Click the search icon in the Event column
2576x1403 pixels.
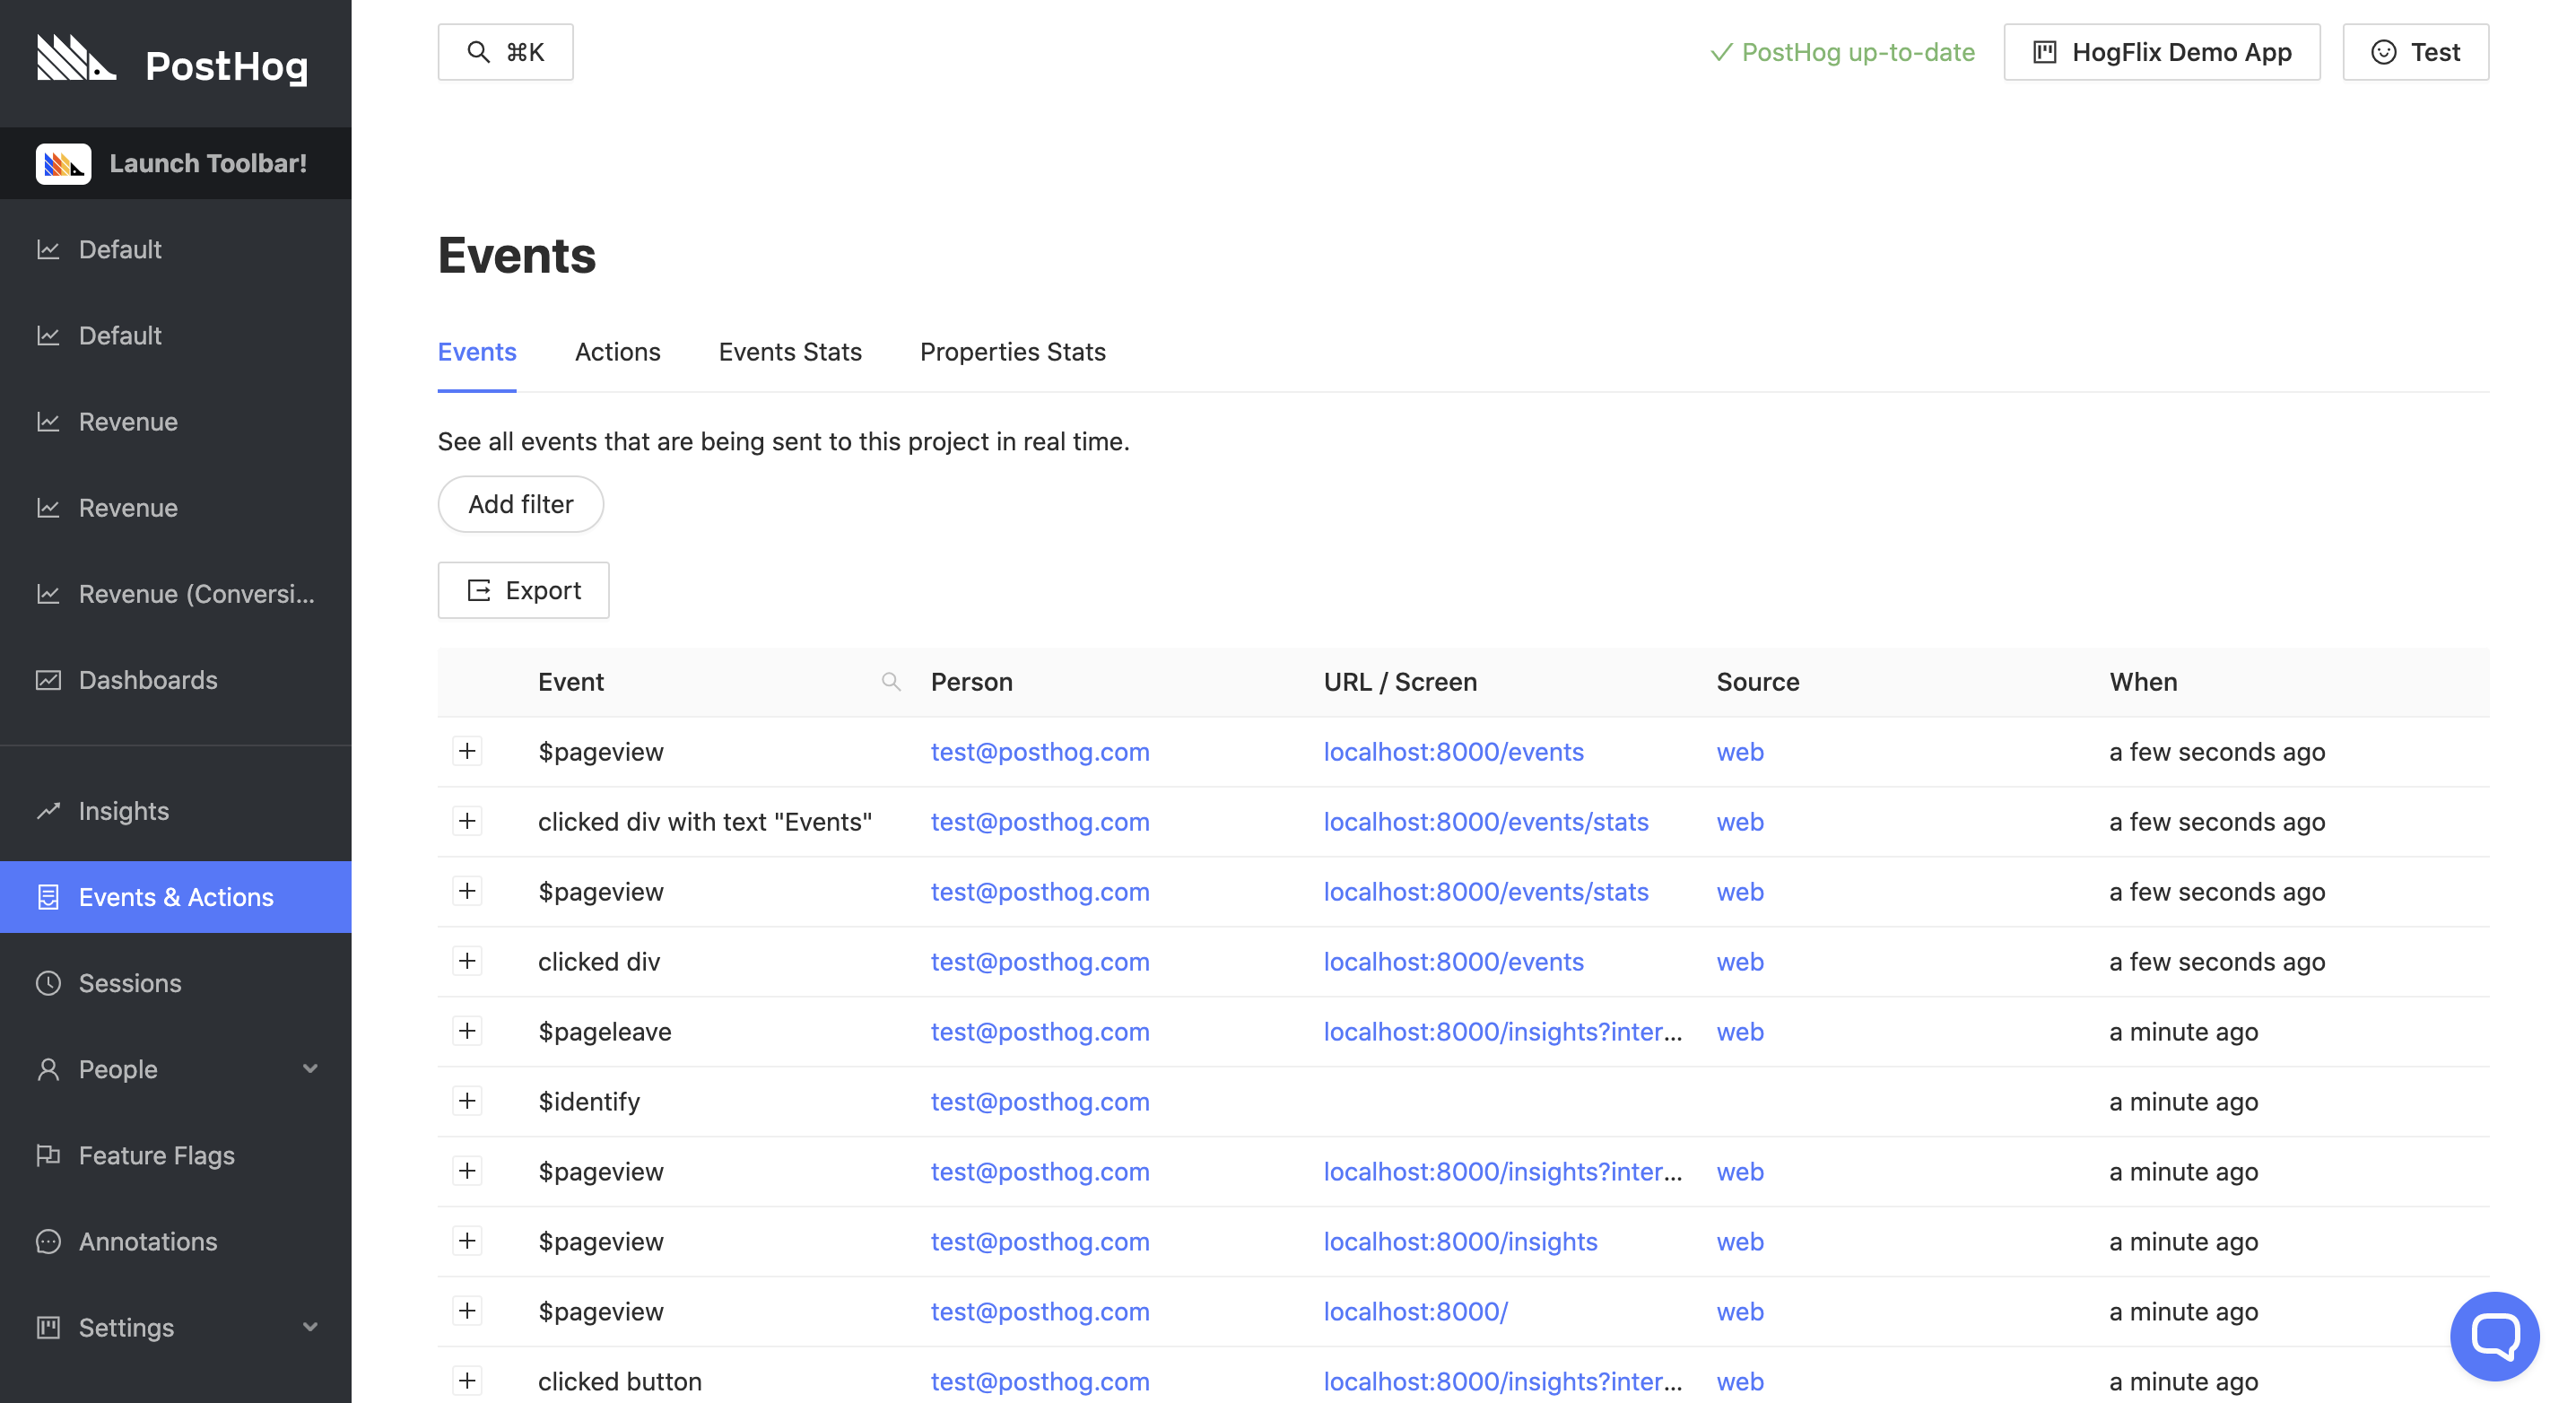click(x=891, y=682)
